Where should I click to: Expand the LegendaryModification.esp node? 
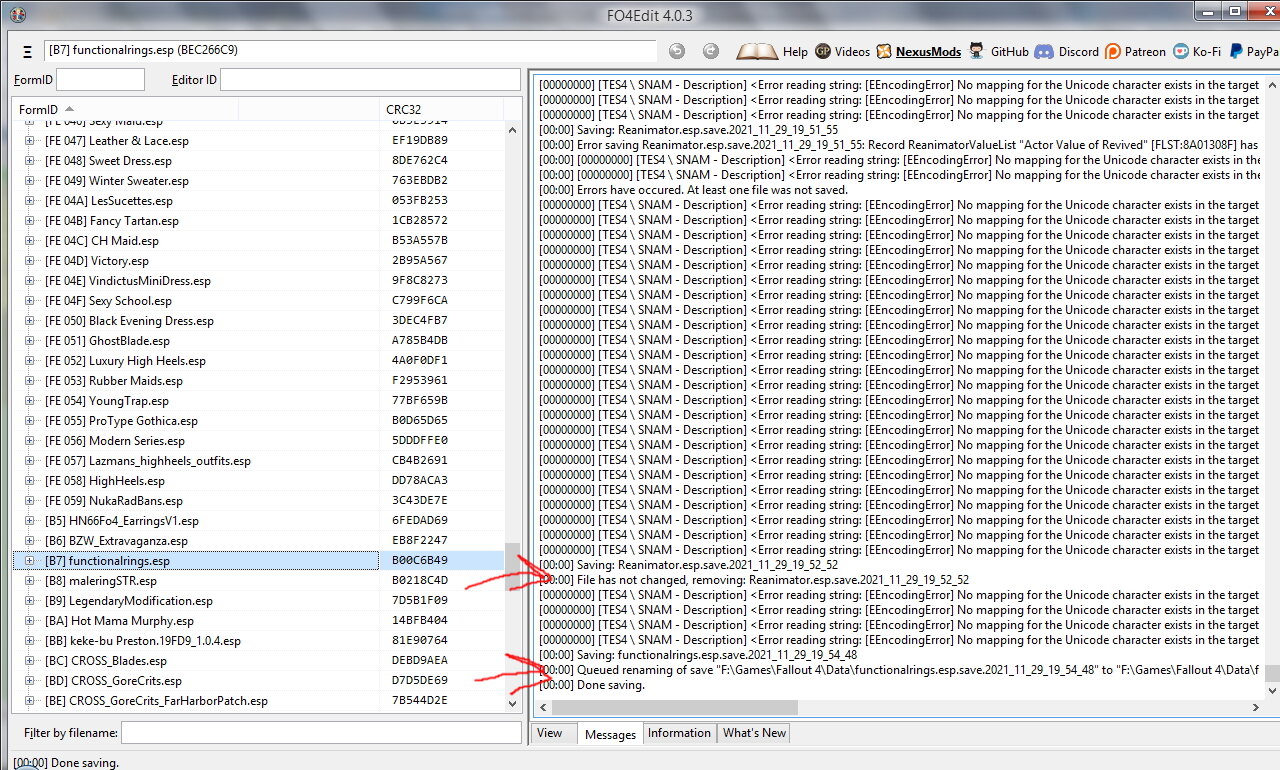point(30,601)
